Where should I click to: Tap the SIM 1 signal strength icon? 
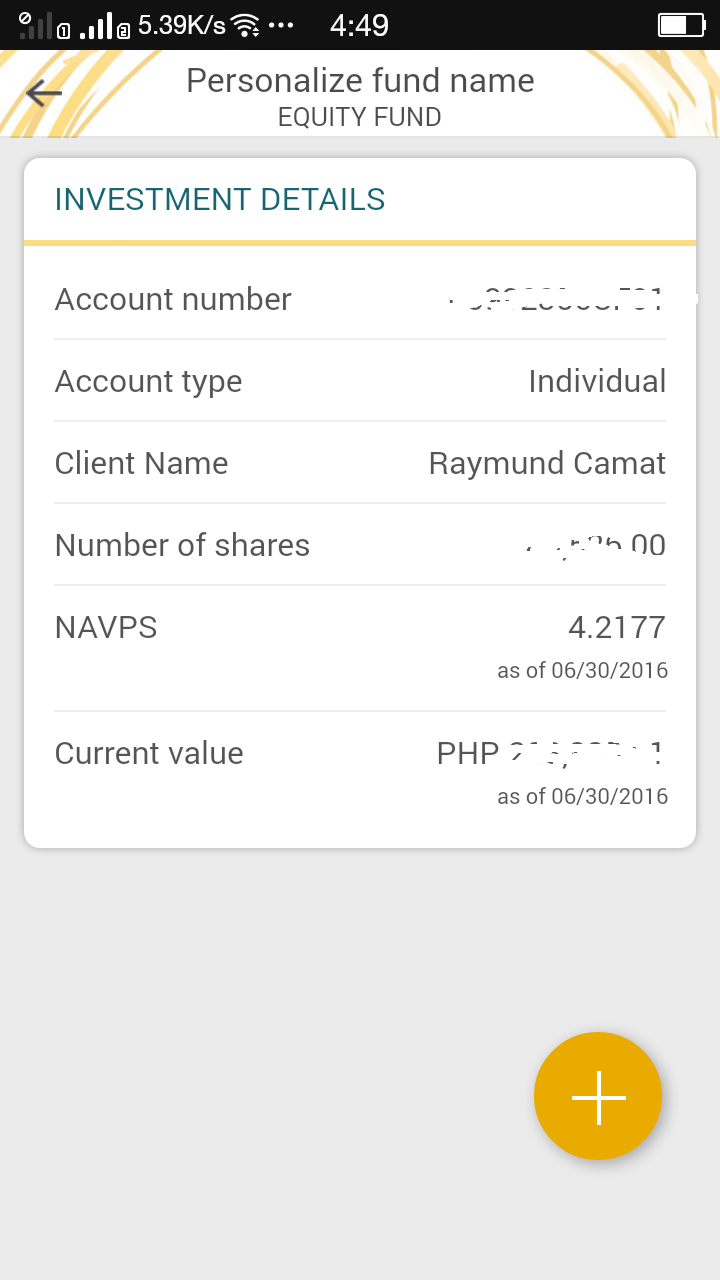click(42, 26)
